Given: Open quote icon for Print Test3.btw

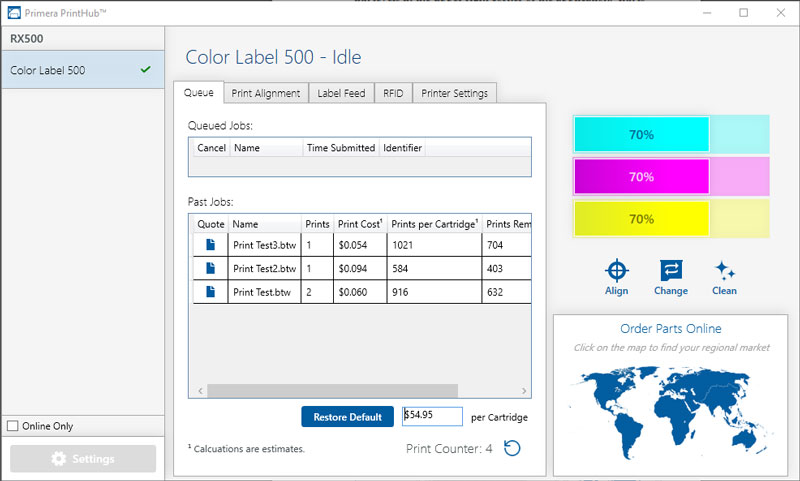Looking at the screenshot, I should [x=210, y=245].
